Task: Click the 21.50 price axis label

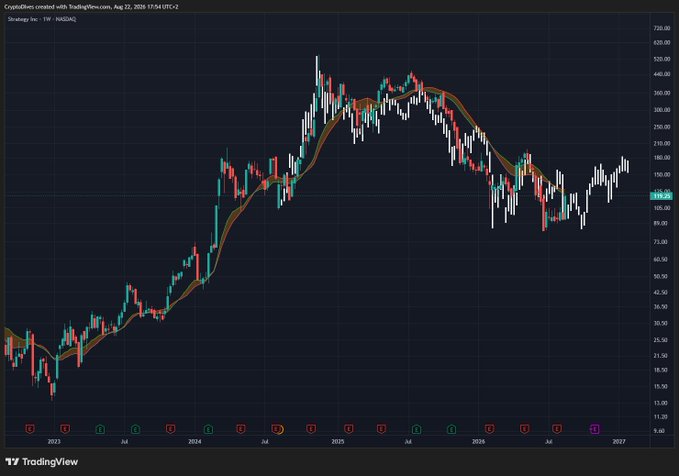Action: pos(661,356)
